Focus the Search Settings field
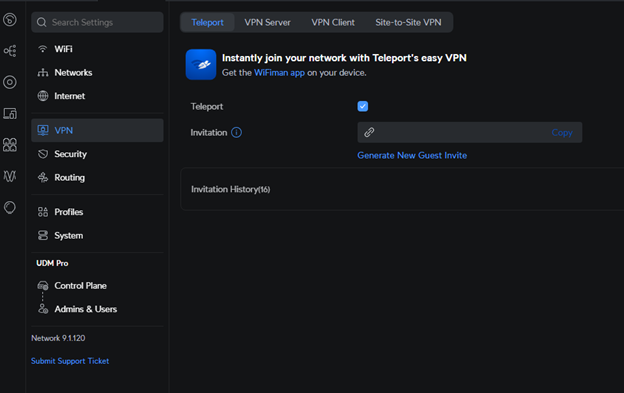This screenshot has height=393, width=624. (x=97, y=22)
